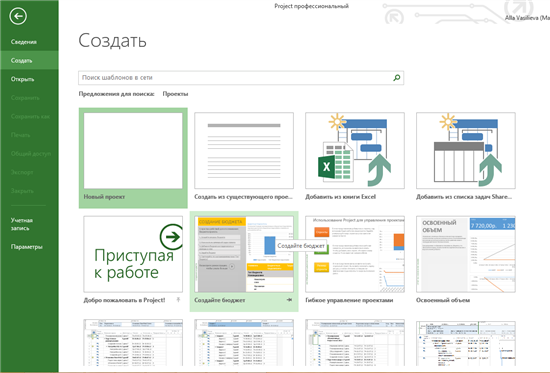Open the Приступая к работе tile
Screen dimensions: 550x373
click(133, 254)
